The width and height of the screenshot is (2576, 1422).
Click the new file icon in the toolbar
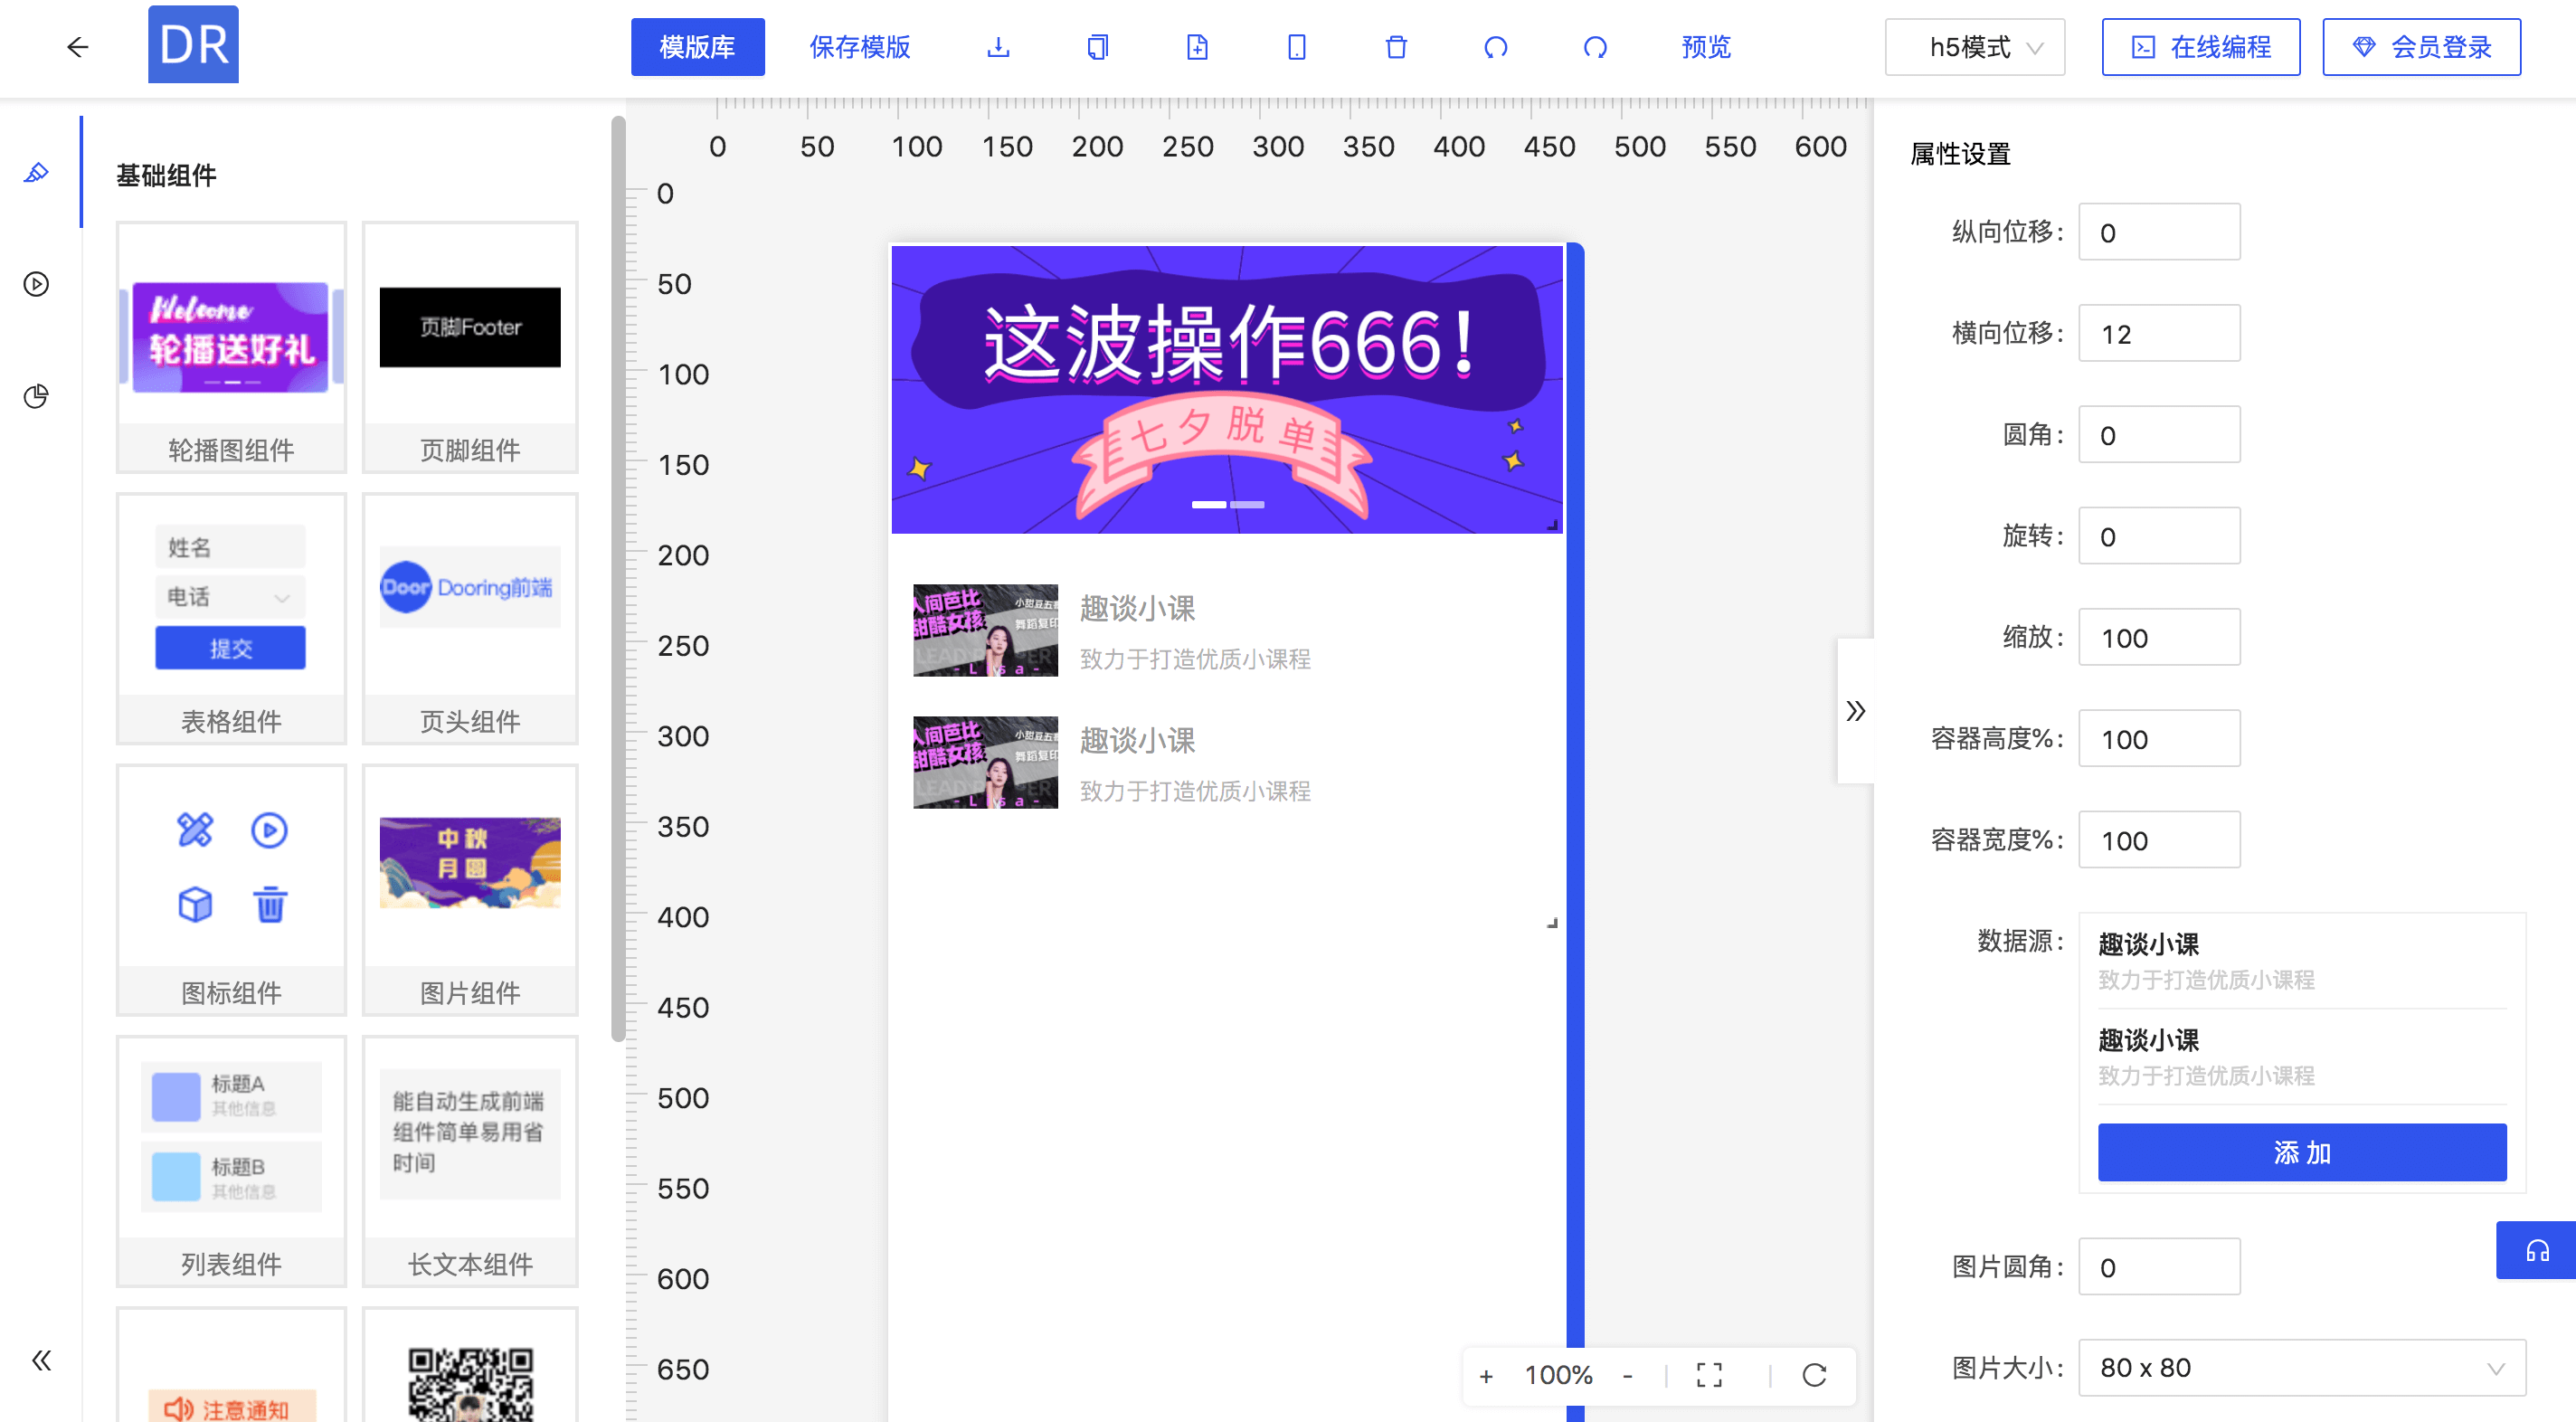[x=1197, y=47]
